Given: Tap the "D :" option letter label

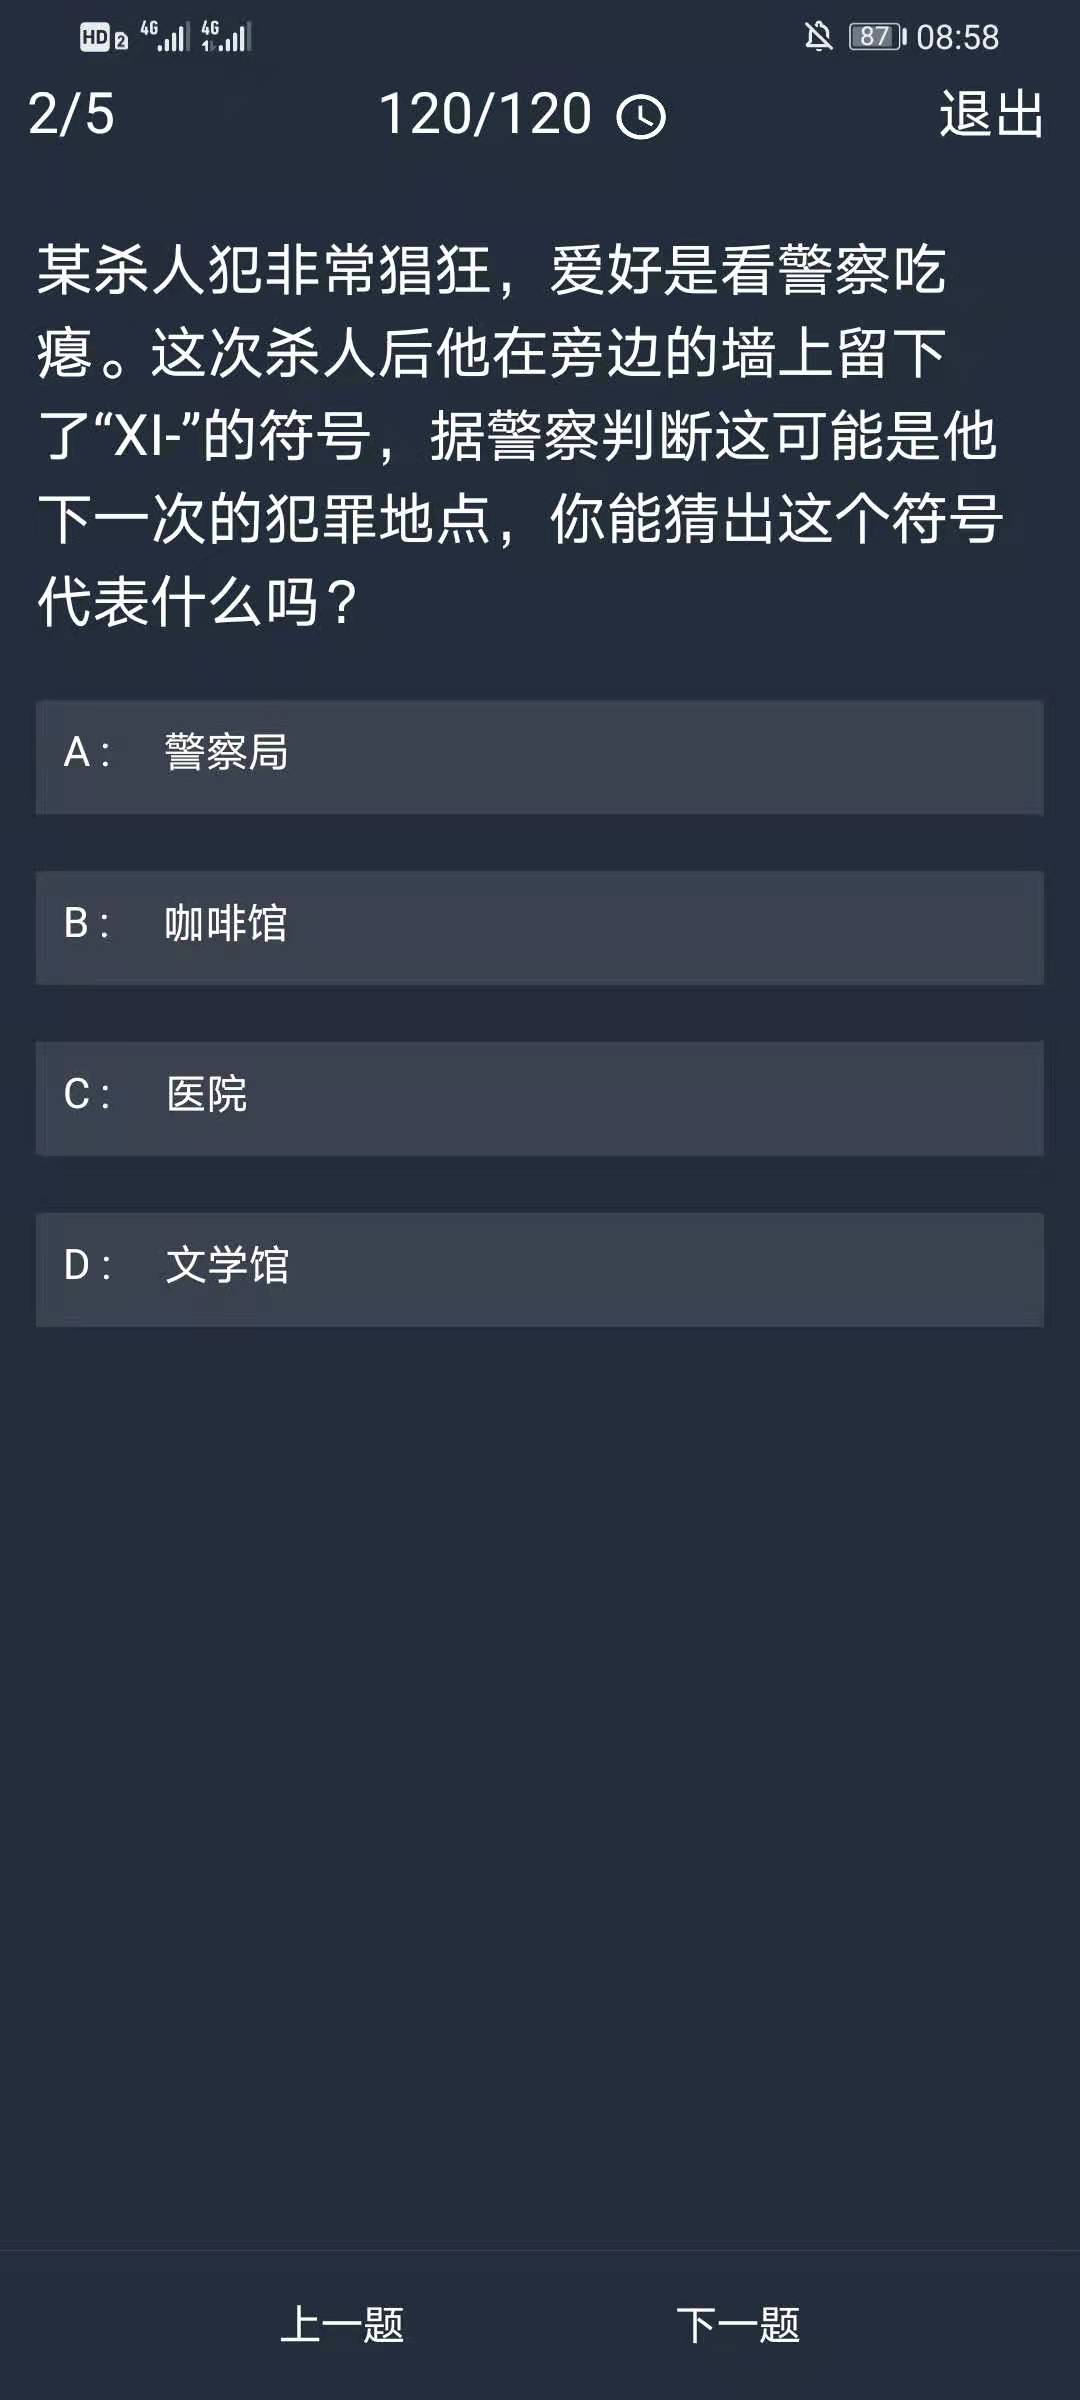Looking at the screenshot, I should (87, 1265).
